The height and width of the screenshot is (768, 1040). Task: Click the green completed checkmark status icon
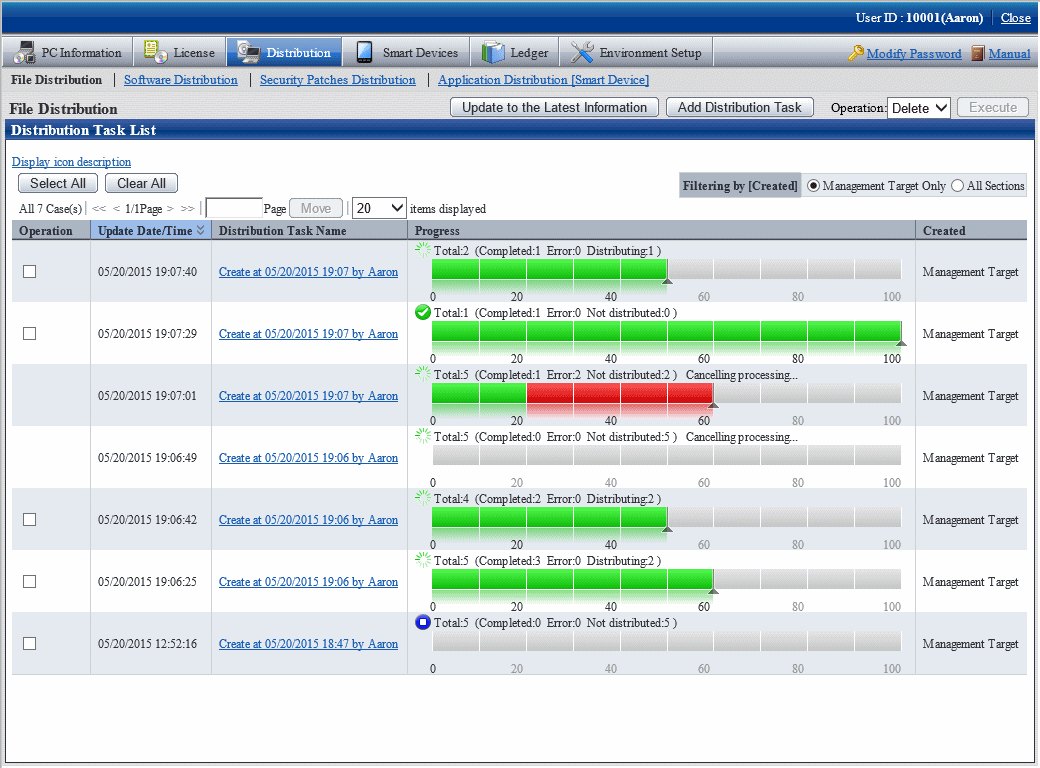pos(423,312)
